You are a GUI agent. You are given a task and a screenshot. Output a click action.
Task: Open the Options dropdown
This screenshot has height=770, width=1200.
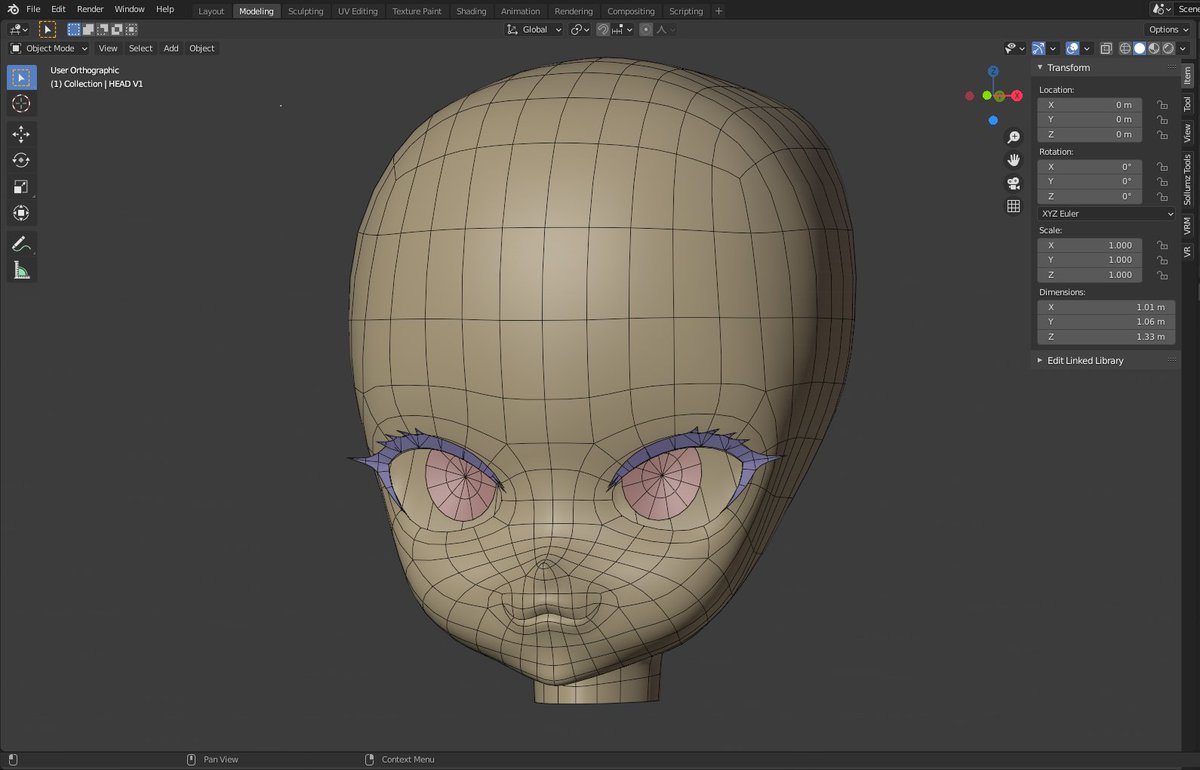(1169, 30)
